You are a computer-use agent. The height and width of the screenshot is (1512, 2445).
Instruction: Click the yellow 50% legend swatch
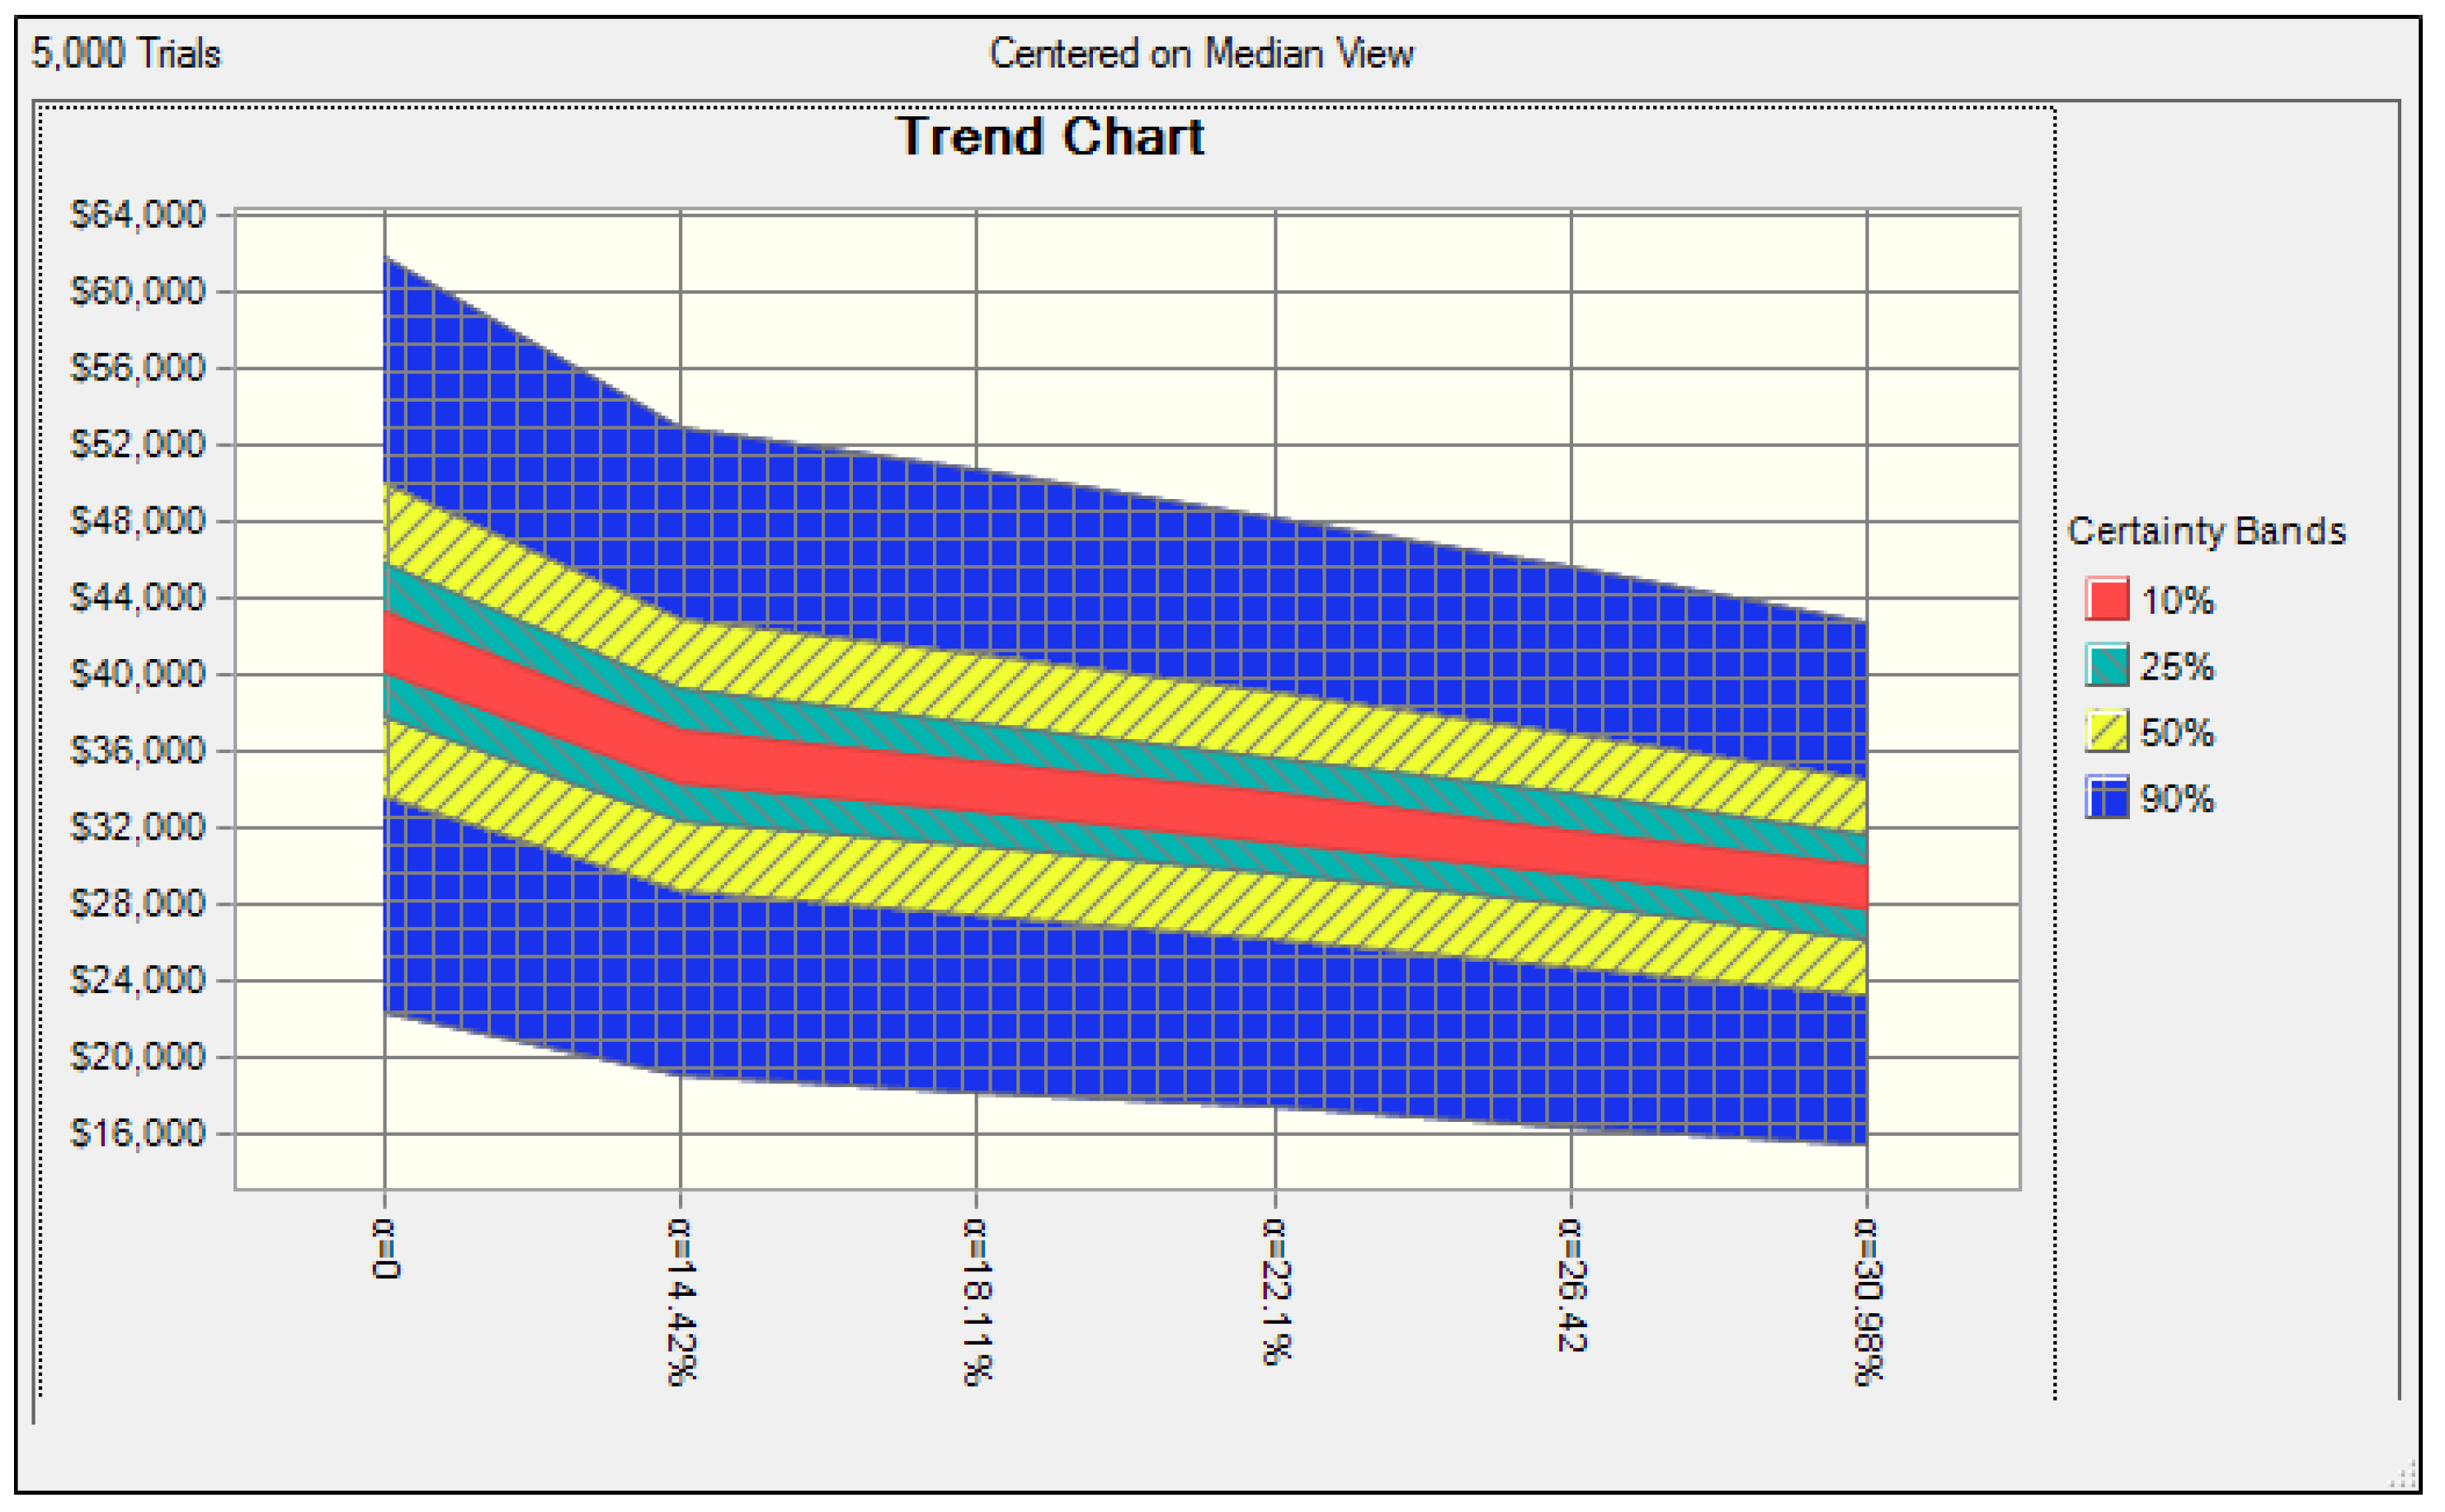[x=2106, y=732]
